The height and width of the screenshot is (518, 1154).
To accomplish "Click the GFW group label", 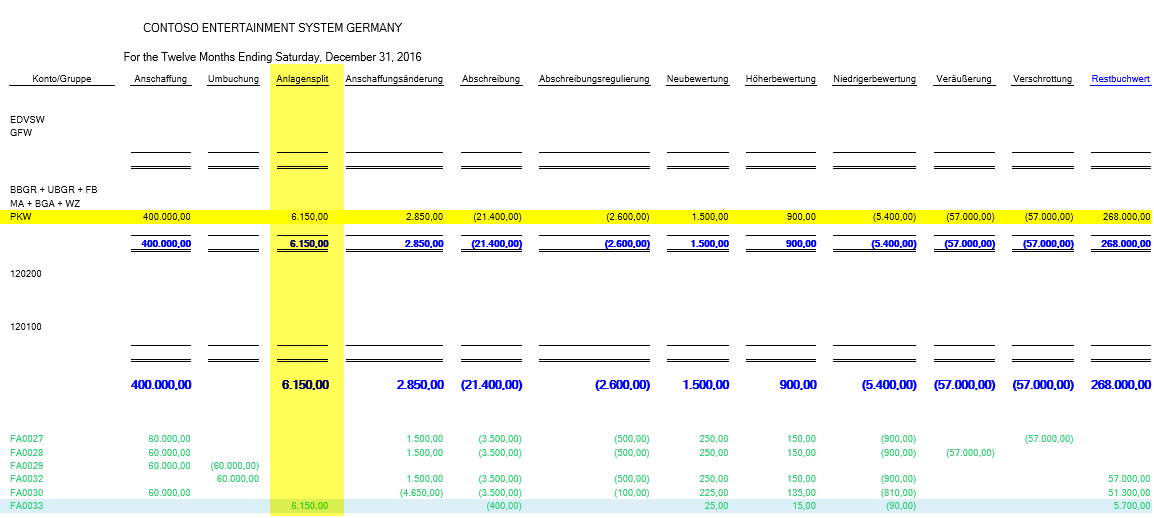I will coord(21,132).
